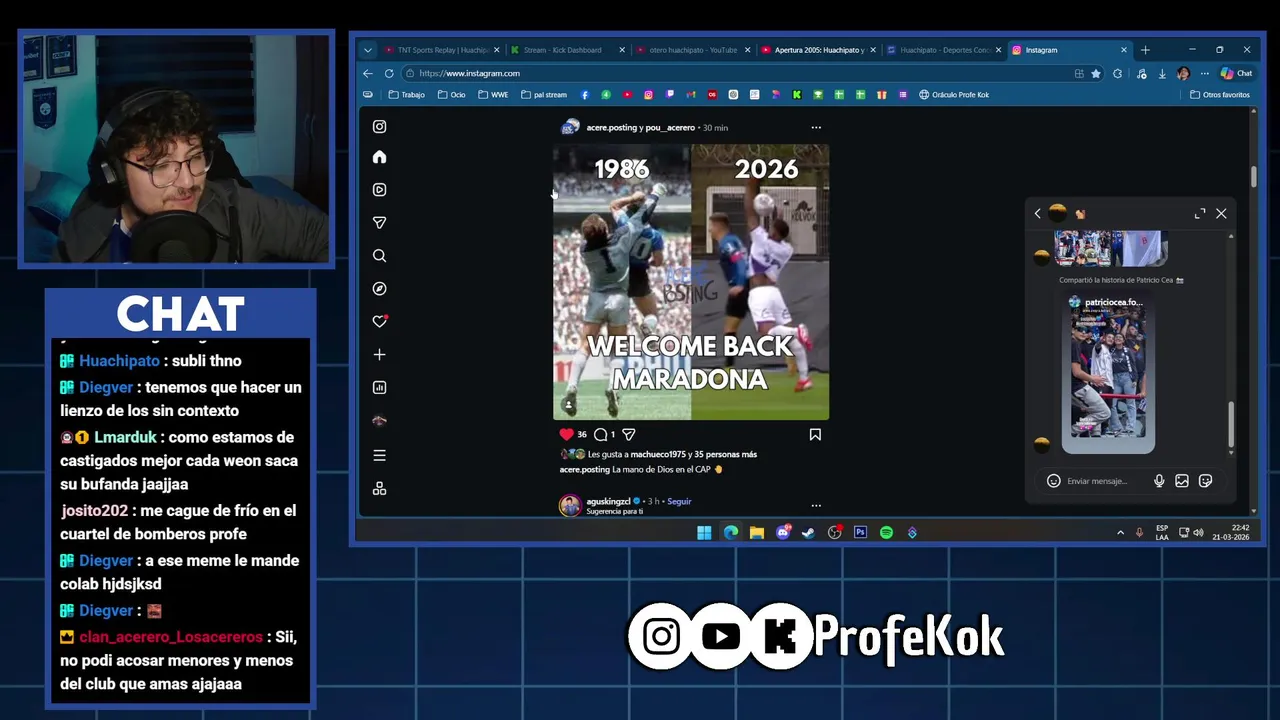Click the chat popup scrollbar thumb
The height and width of the screenshot is (720, 1280).
pos(1231,424)
